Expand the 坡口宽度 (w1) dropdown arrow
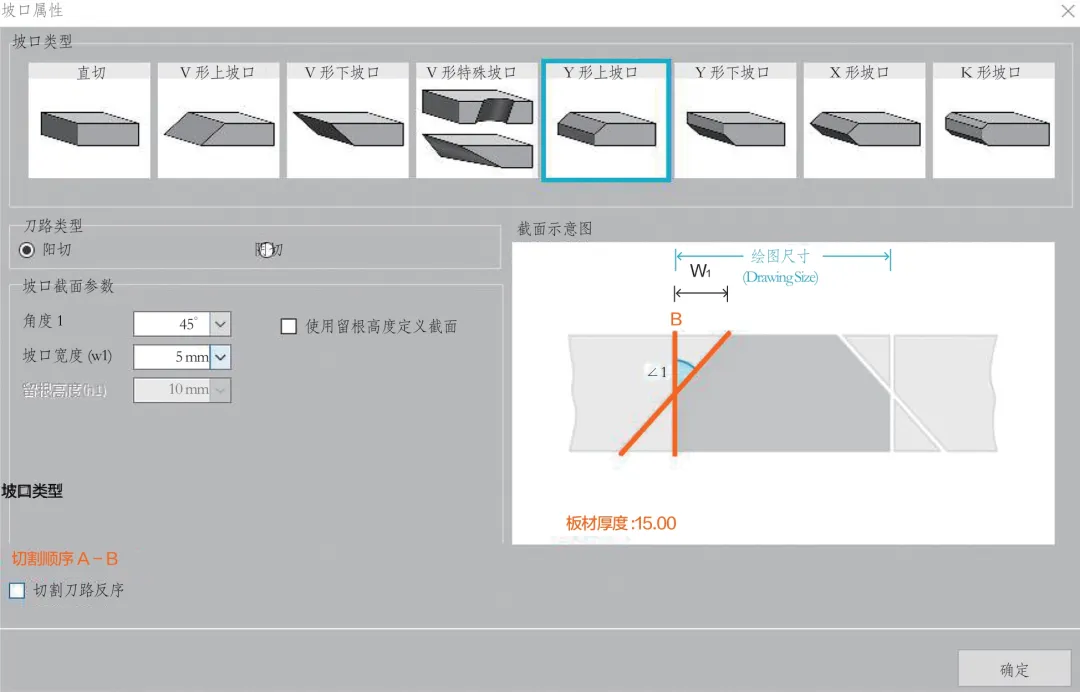This screenshot has height=692, width=1080. (x=220, y=357)
